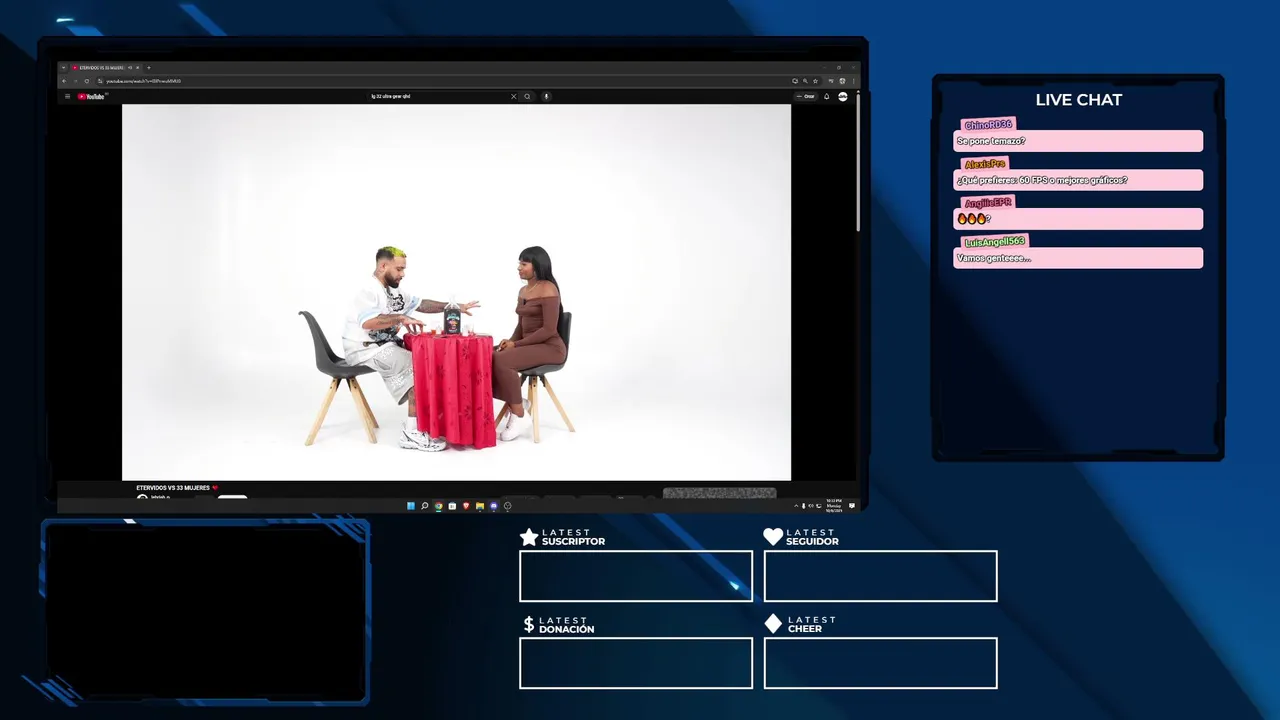Open the YouTube account avatar menu
Image resolution: width=1280 pixels, height=720 pixels.
click(843, 97)
